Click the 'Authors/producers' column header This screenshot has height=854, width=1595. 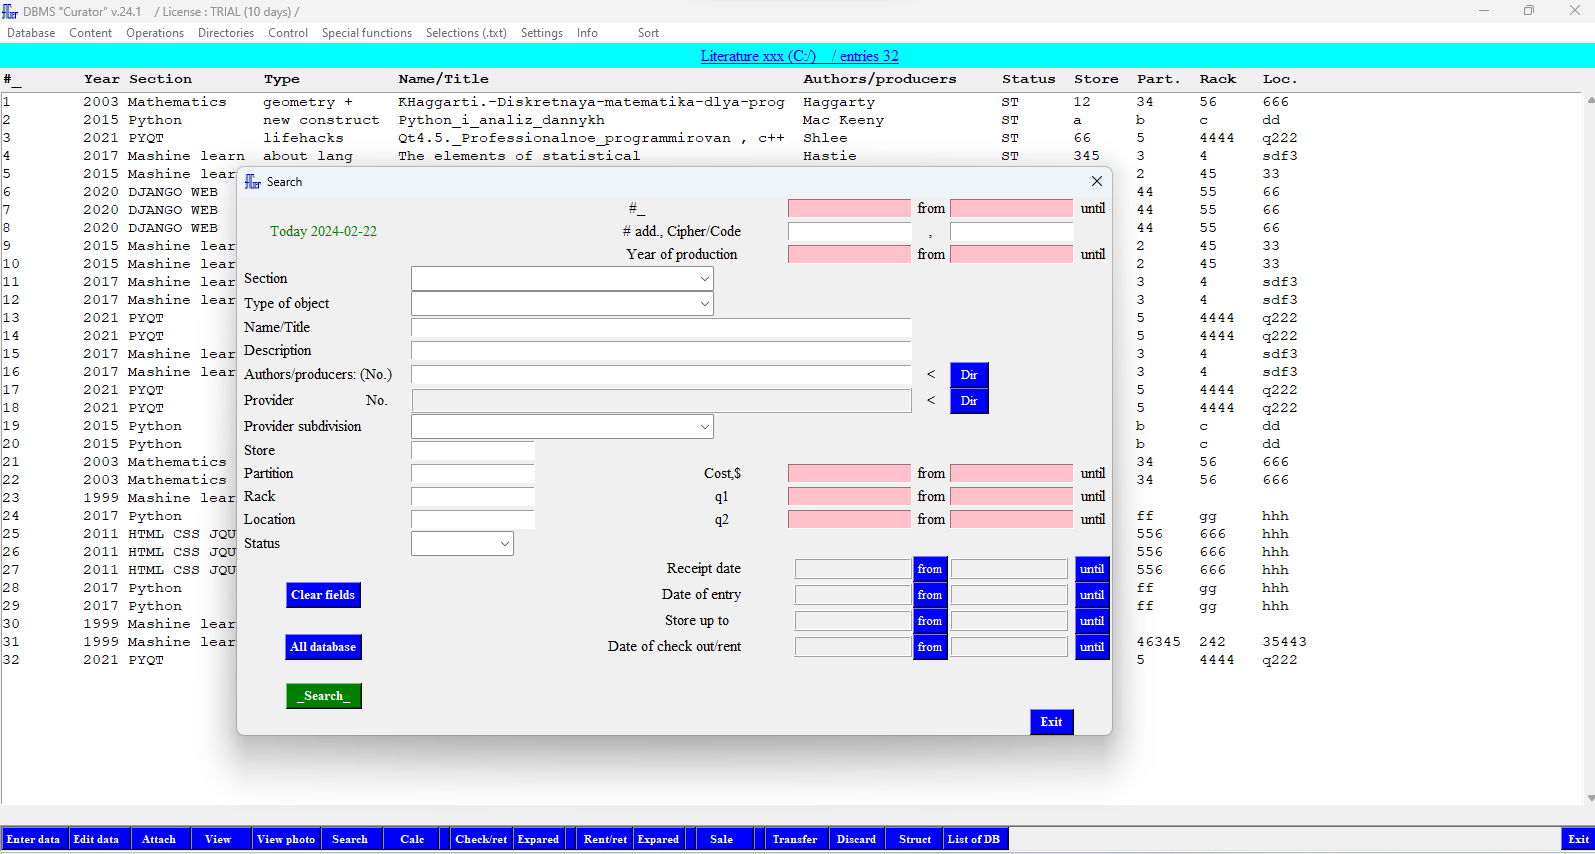880,79
